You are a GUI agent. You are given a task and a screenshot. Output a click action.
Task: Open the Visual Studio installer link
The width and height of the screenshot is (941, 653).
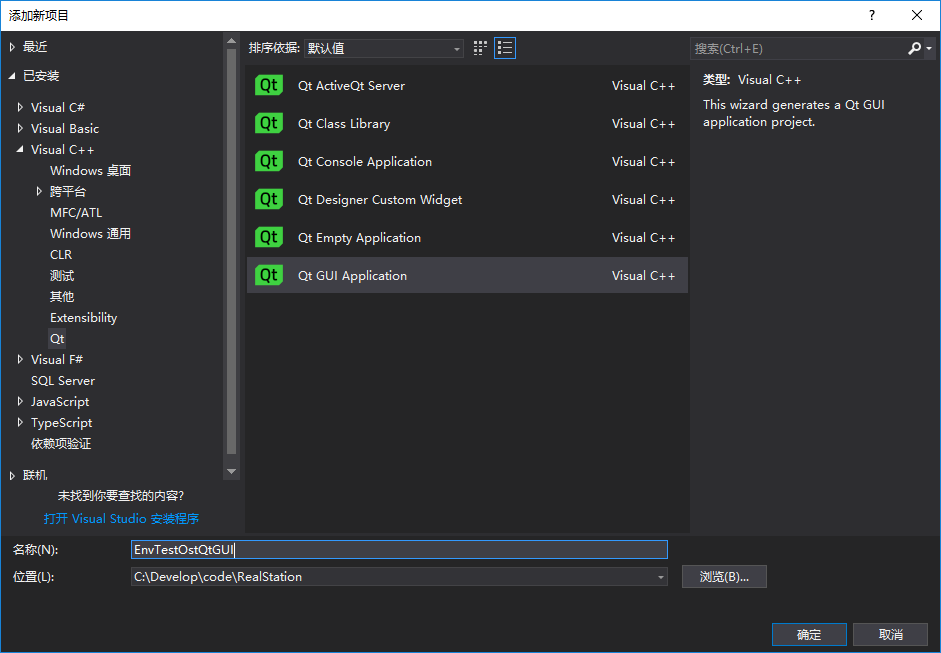coord(121,519)
